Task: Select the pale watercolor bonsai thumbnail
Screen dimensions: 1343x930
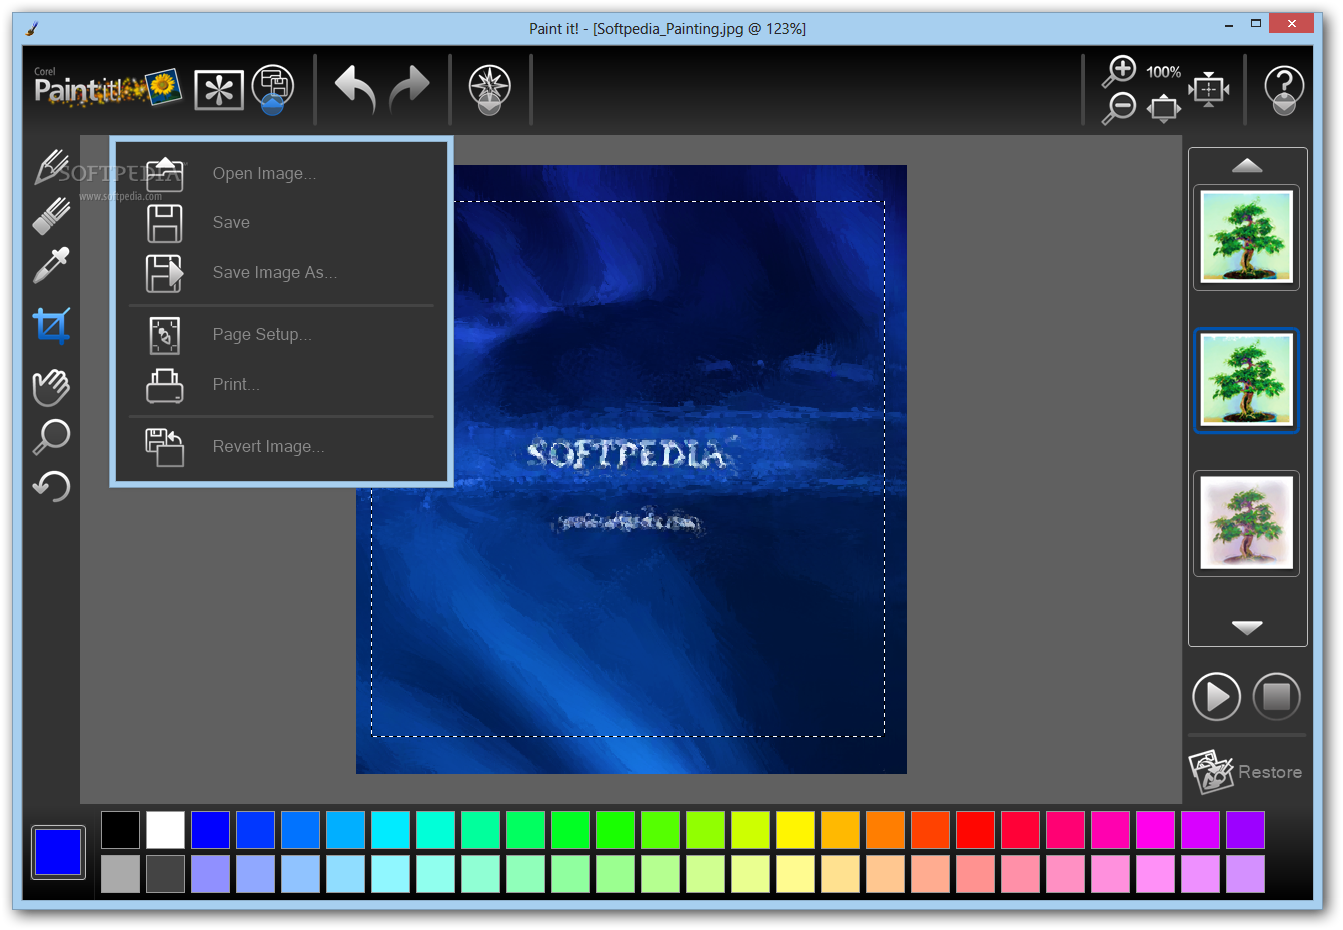Action: (x=1246, y=523)
